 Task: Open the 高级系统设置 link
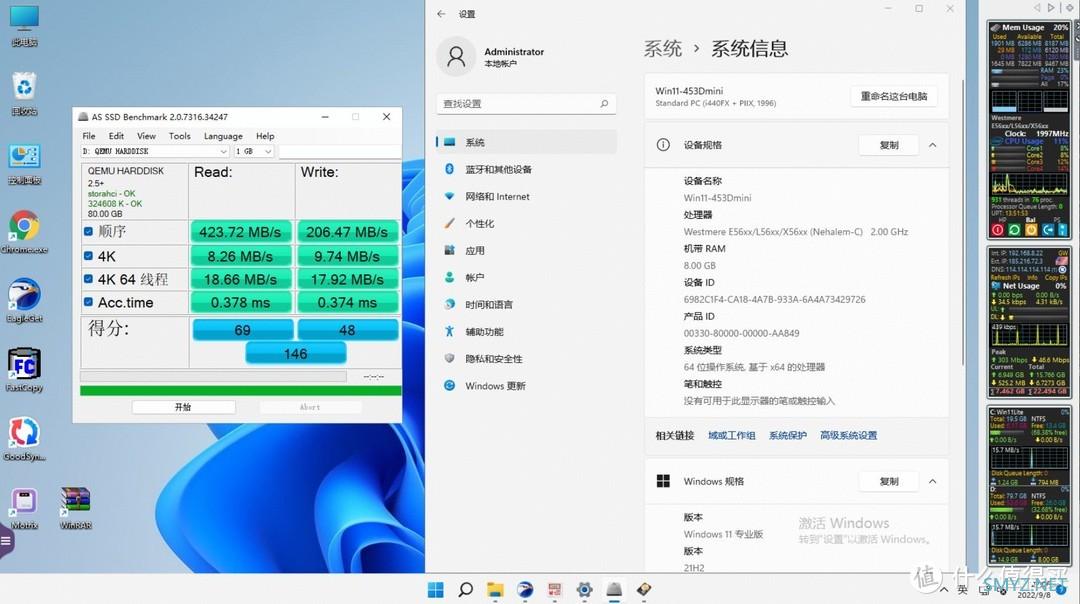849,435
